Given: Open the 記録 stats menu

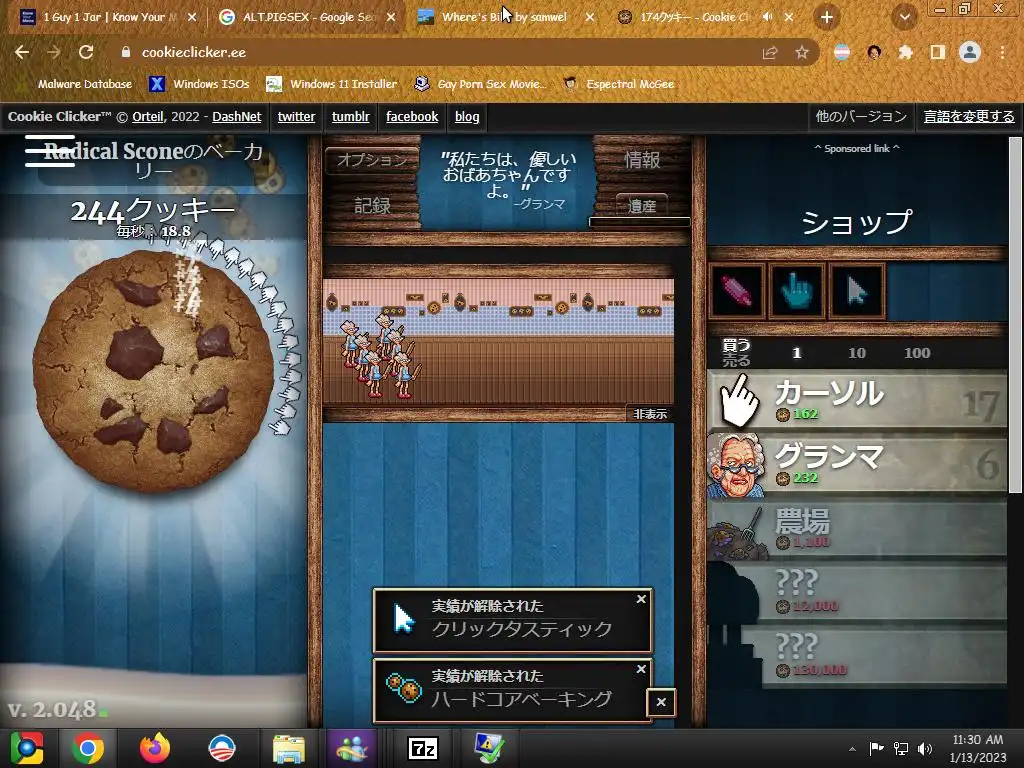Looking at the screenshot, I should tap(372, 206).
